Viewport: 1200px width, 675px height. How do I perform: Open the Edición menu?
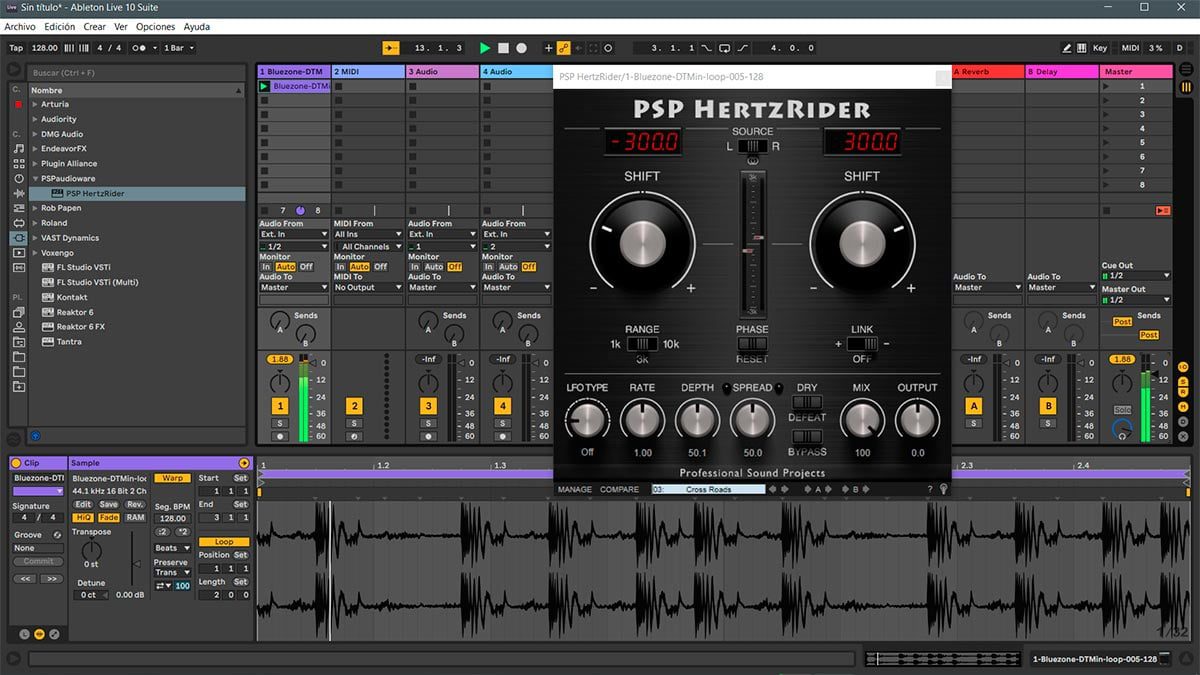(x=60, y=27)
